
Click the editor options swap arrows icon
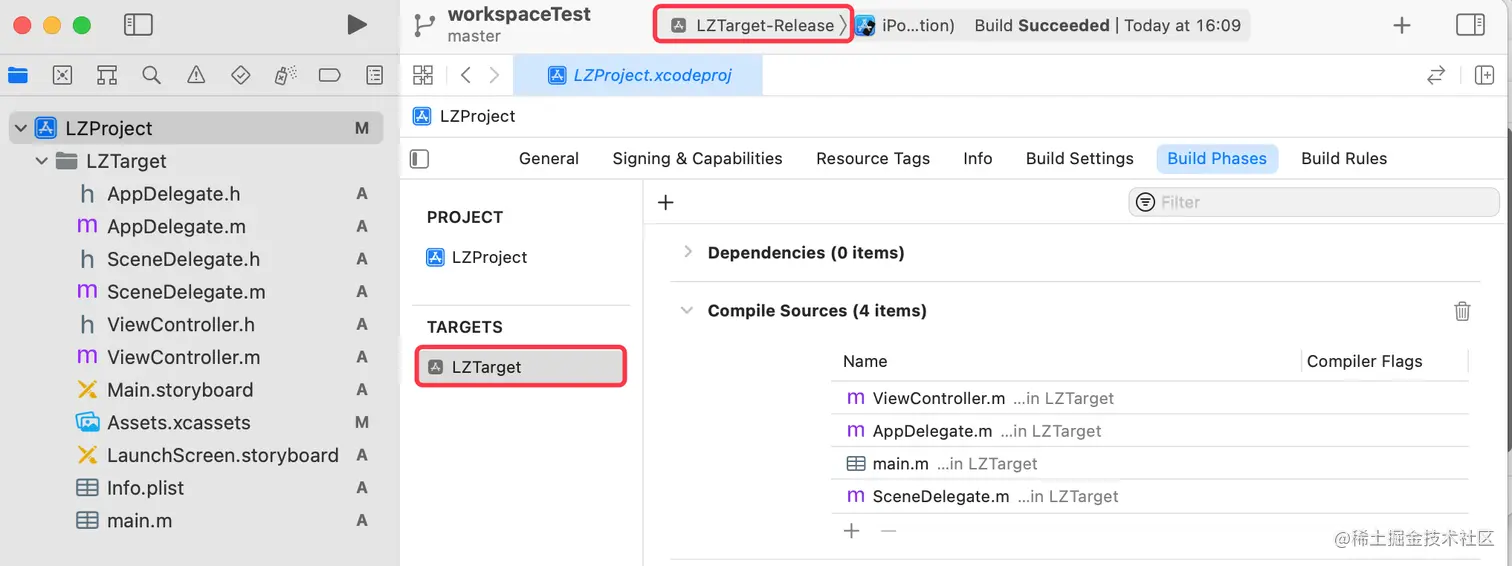[x=1436, y=75]
